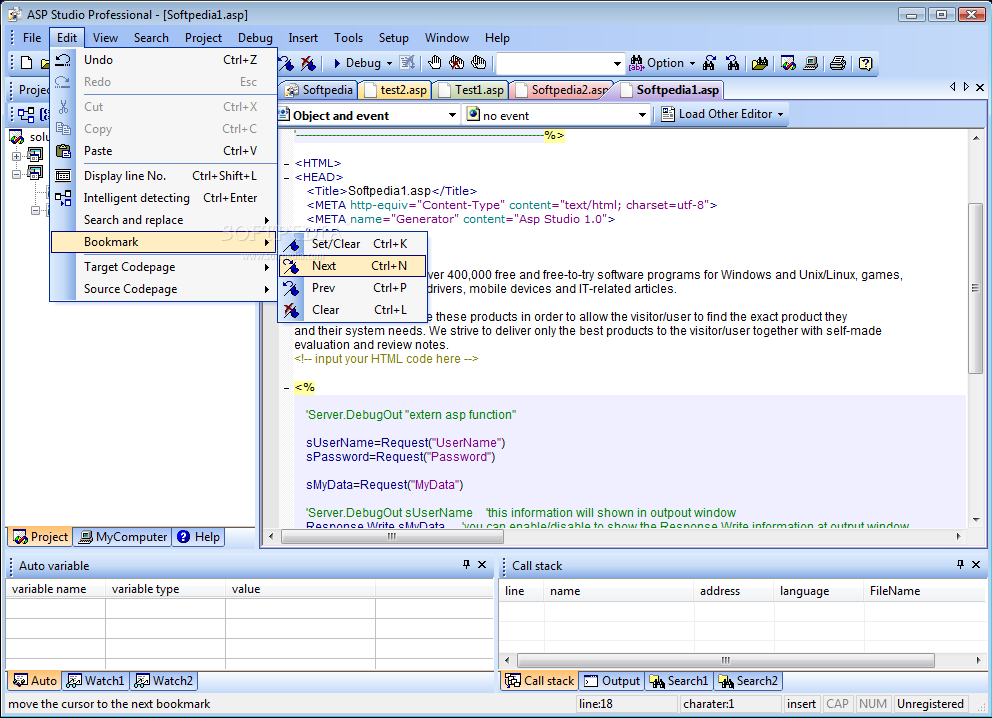Collapse the <% script block fold marker
Viewport: 992px width, 718px height.
coord(287,388)
